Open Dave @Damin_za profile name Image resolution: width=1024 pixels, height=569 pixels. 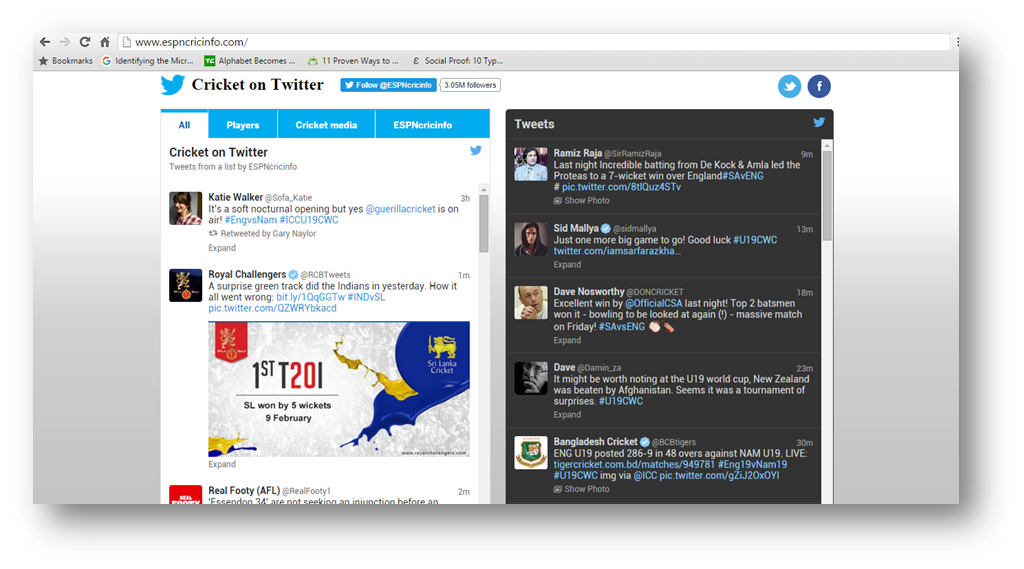[x=564, y=368]
